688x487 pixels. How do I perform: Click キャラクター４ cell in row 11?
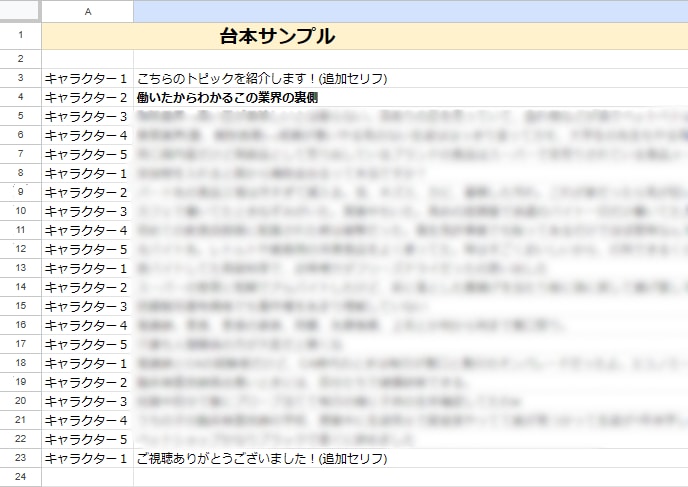pyautogui.click(x=88, y=230)
